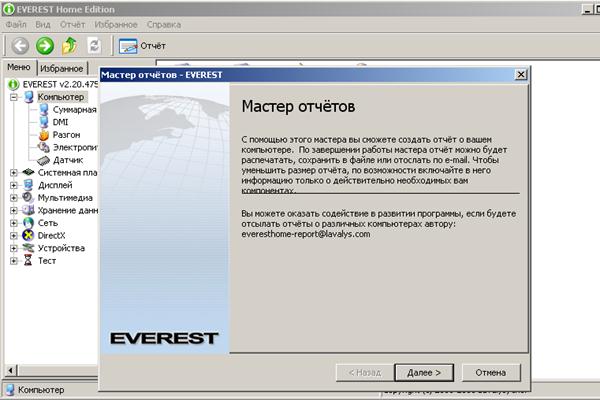Expand the DirectX node
This screenshot has width=600, height=400.
[14, 235]
